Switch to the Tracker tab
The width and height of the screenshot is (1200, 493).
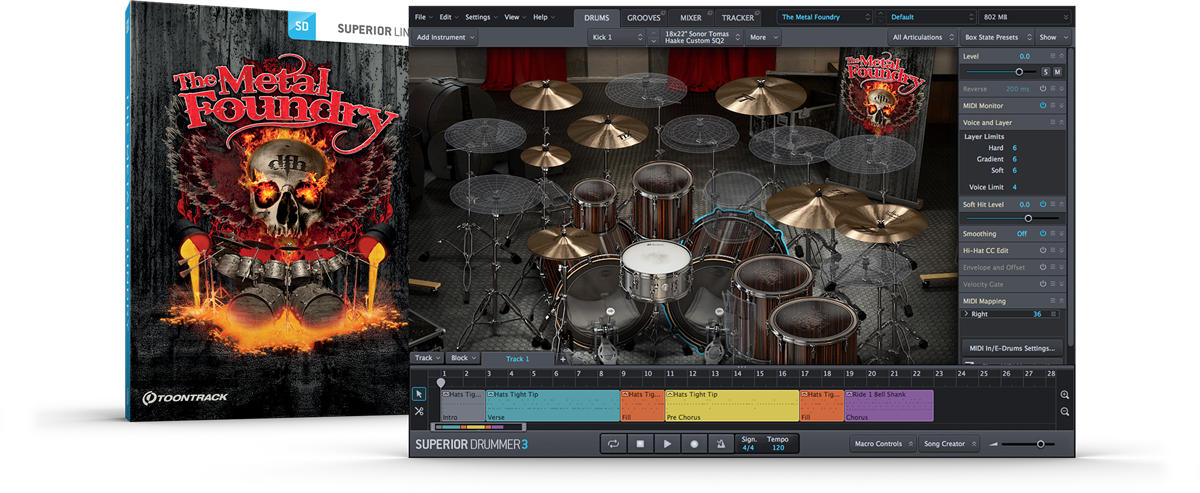pos(739,17)
